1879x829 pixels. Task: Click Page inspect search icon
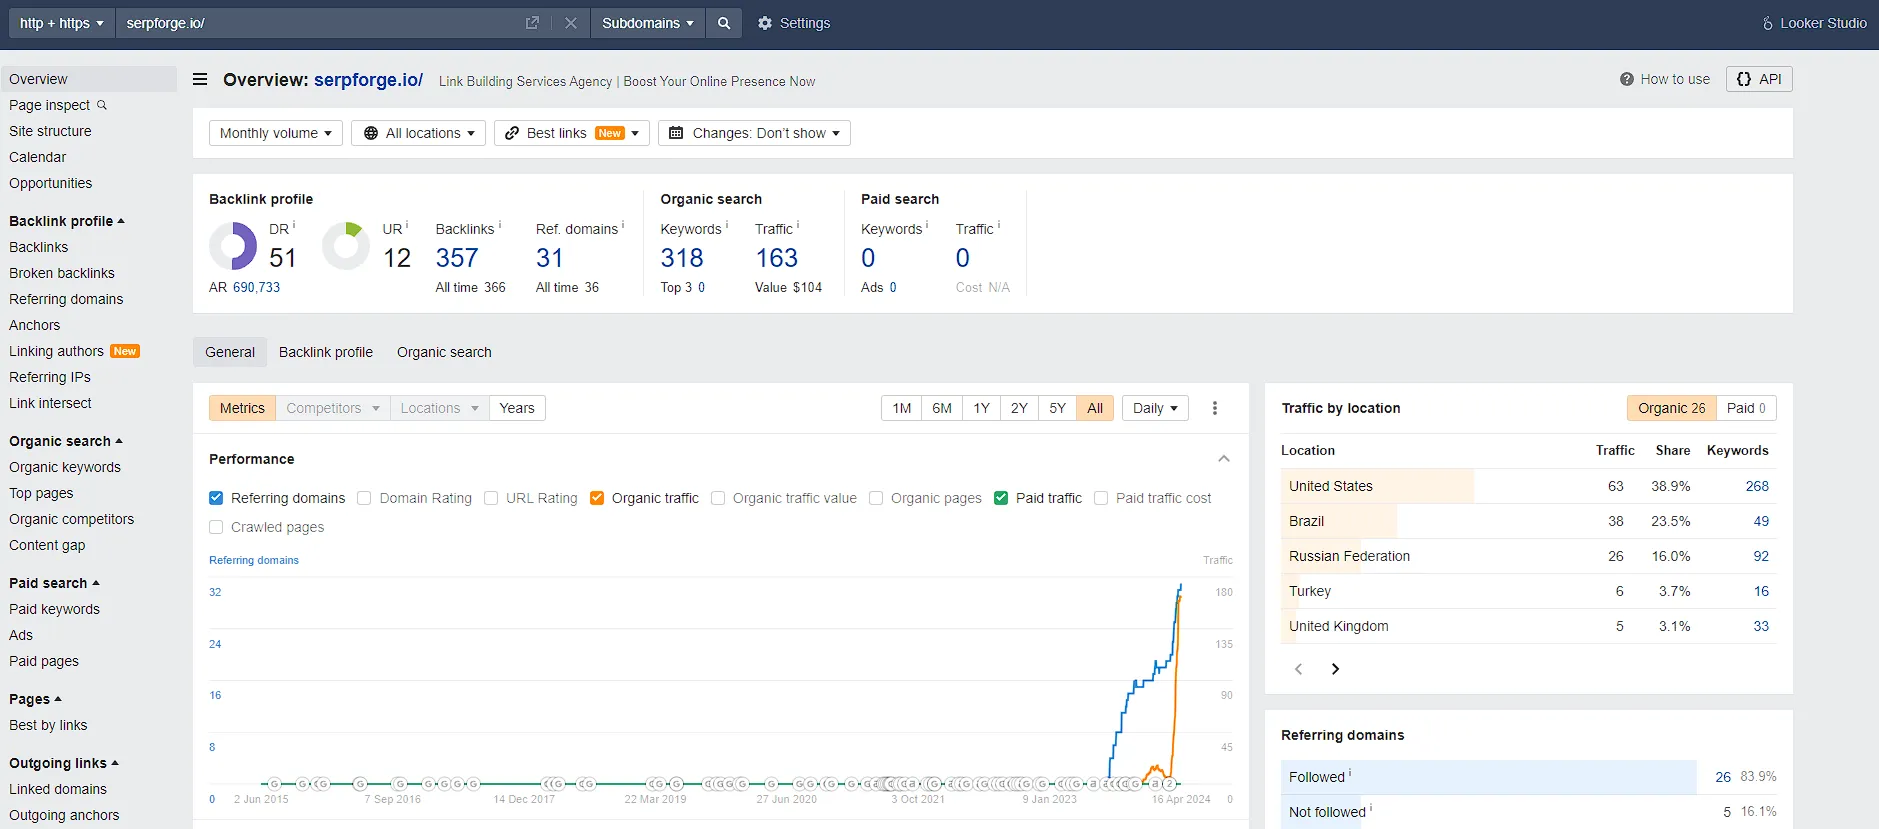click(102, 105)
